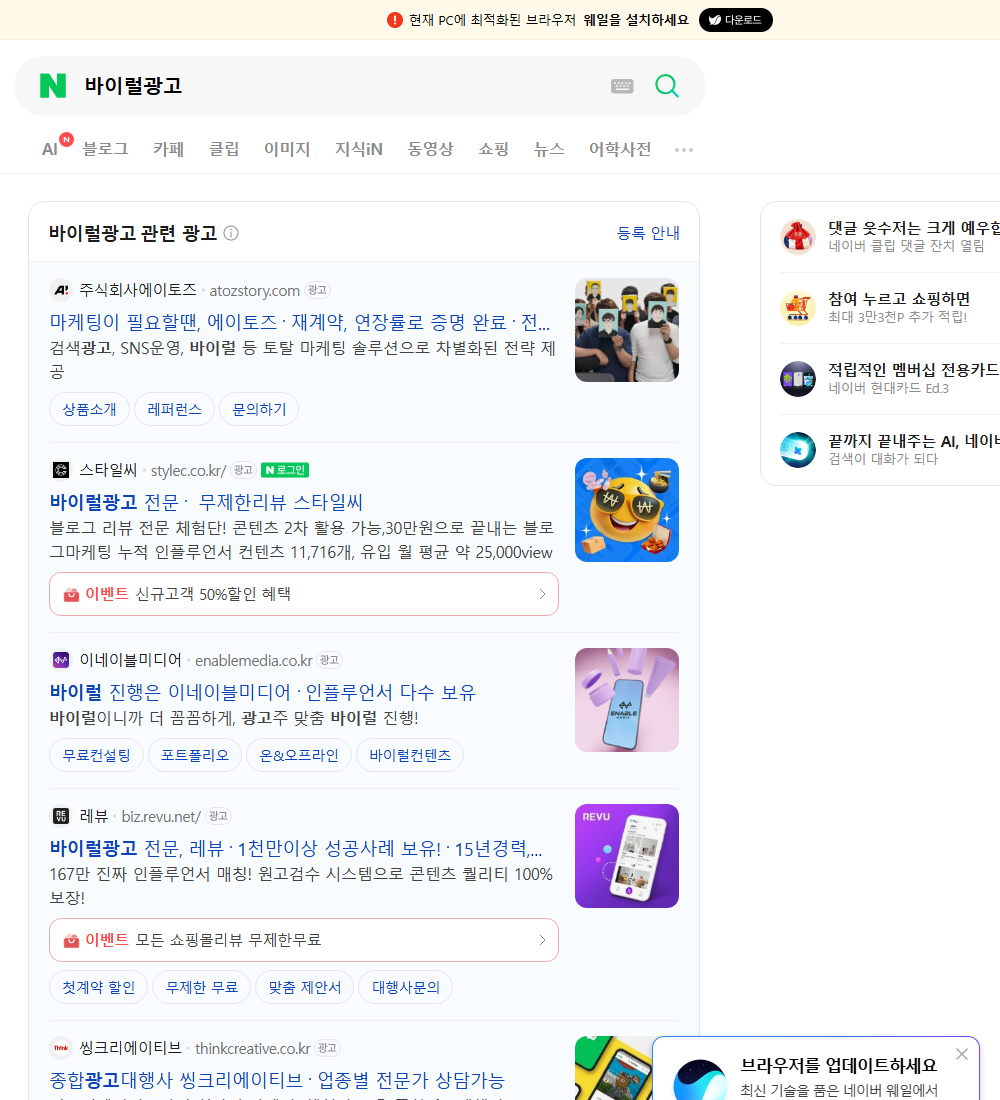Click the 끝까지 끝내주는 AI promo icon
This screenshot has height=1100, width=1000.
tap(798, 450)
